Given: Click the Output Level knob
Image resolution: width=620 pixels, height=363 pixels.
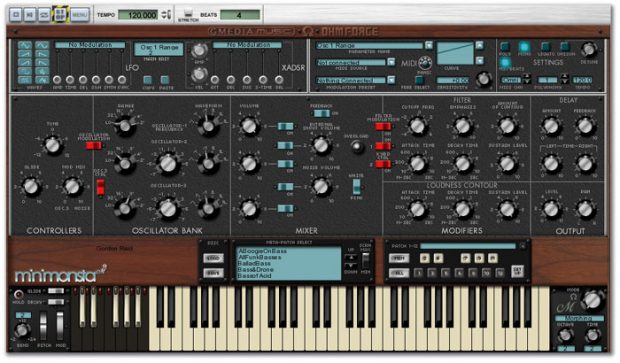Looking at the screenshot, I should 551,209.
